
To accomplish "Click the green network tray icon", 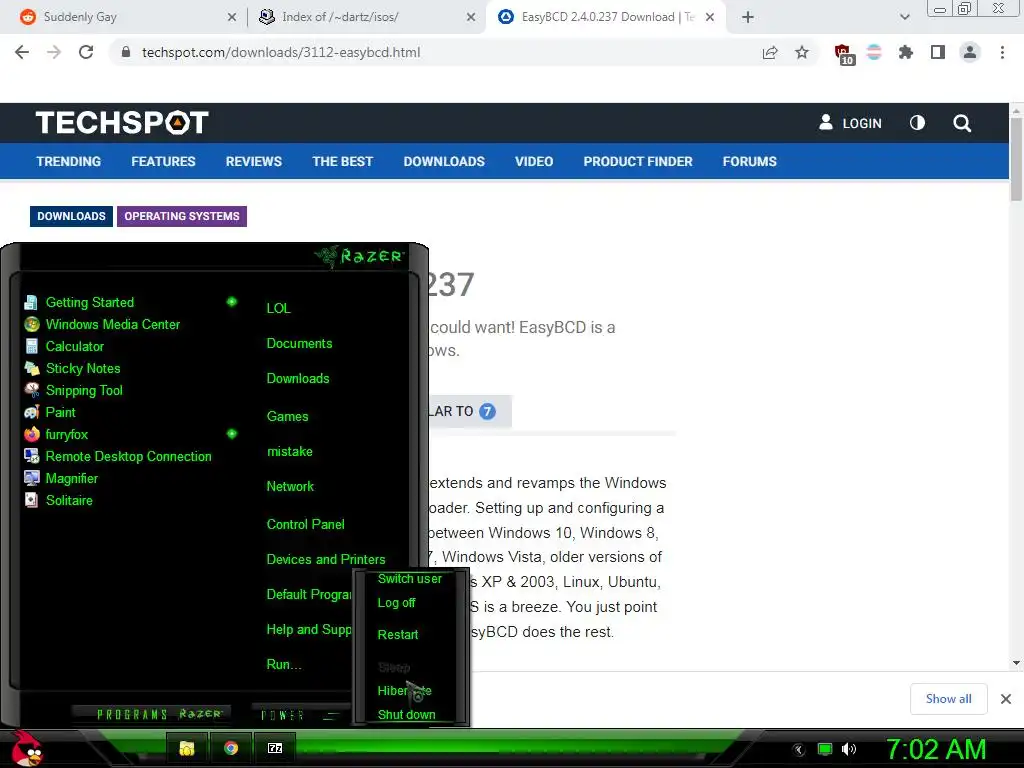I will tap(825, 749).
